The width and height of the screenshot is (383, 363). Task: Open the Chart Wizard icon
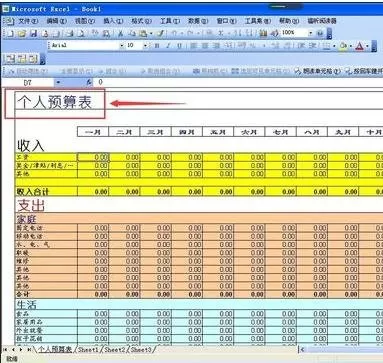263,33
